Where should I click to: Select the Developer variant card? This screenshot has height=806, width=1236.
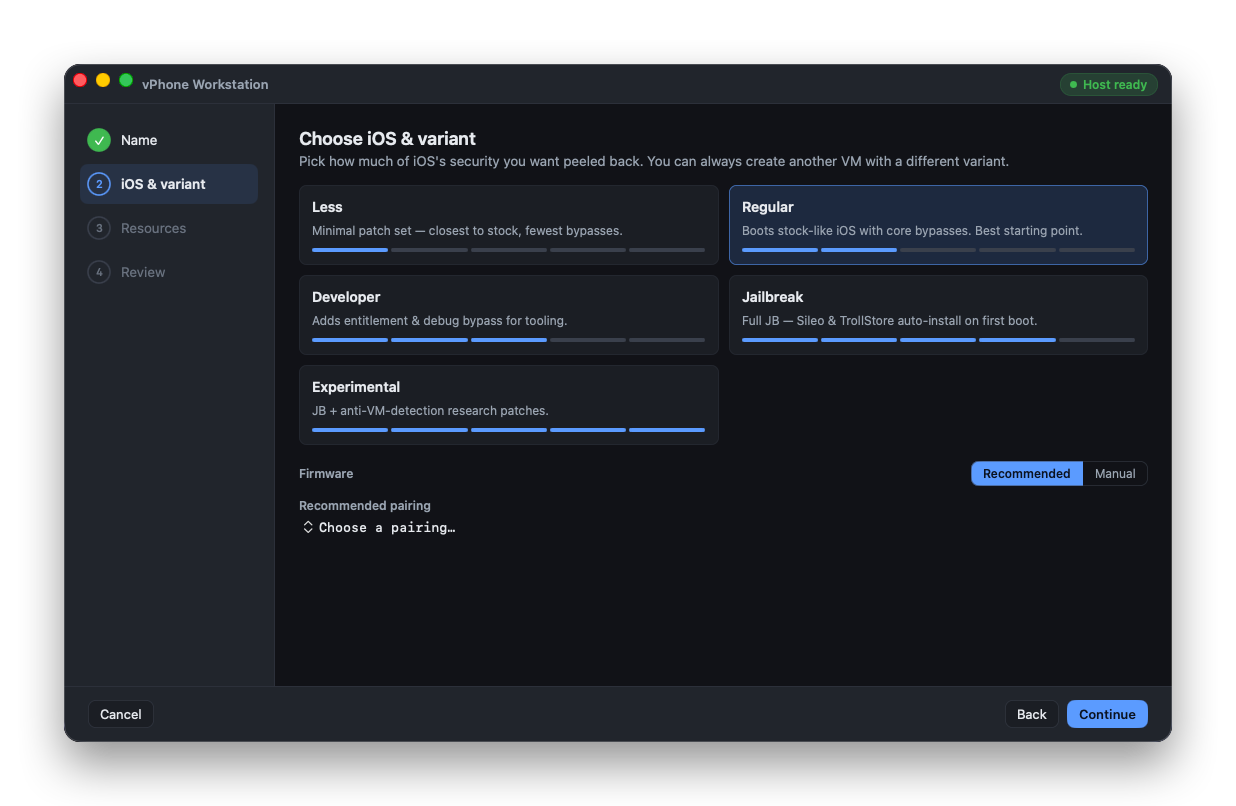coord(509,315)
